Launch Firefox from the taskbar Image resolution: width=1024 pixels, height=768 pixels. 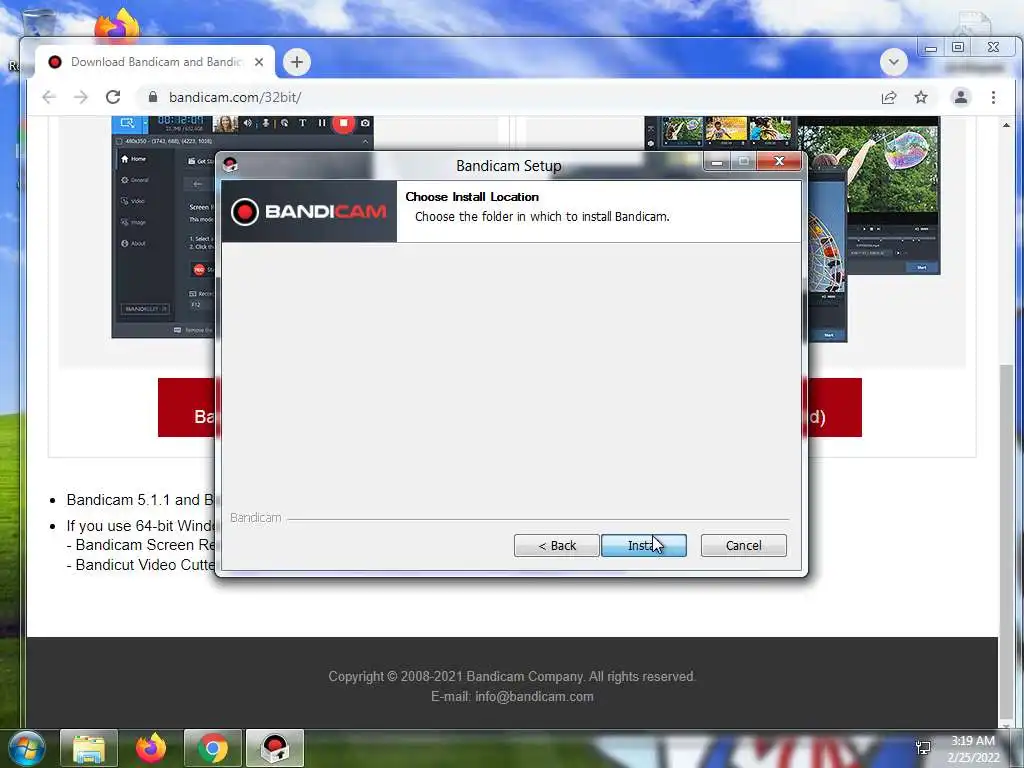(151, 748)
